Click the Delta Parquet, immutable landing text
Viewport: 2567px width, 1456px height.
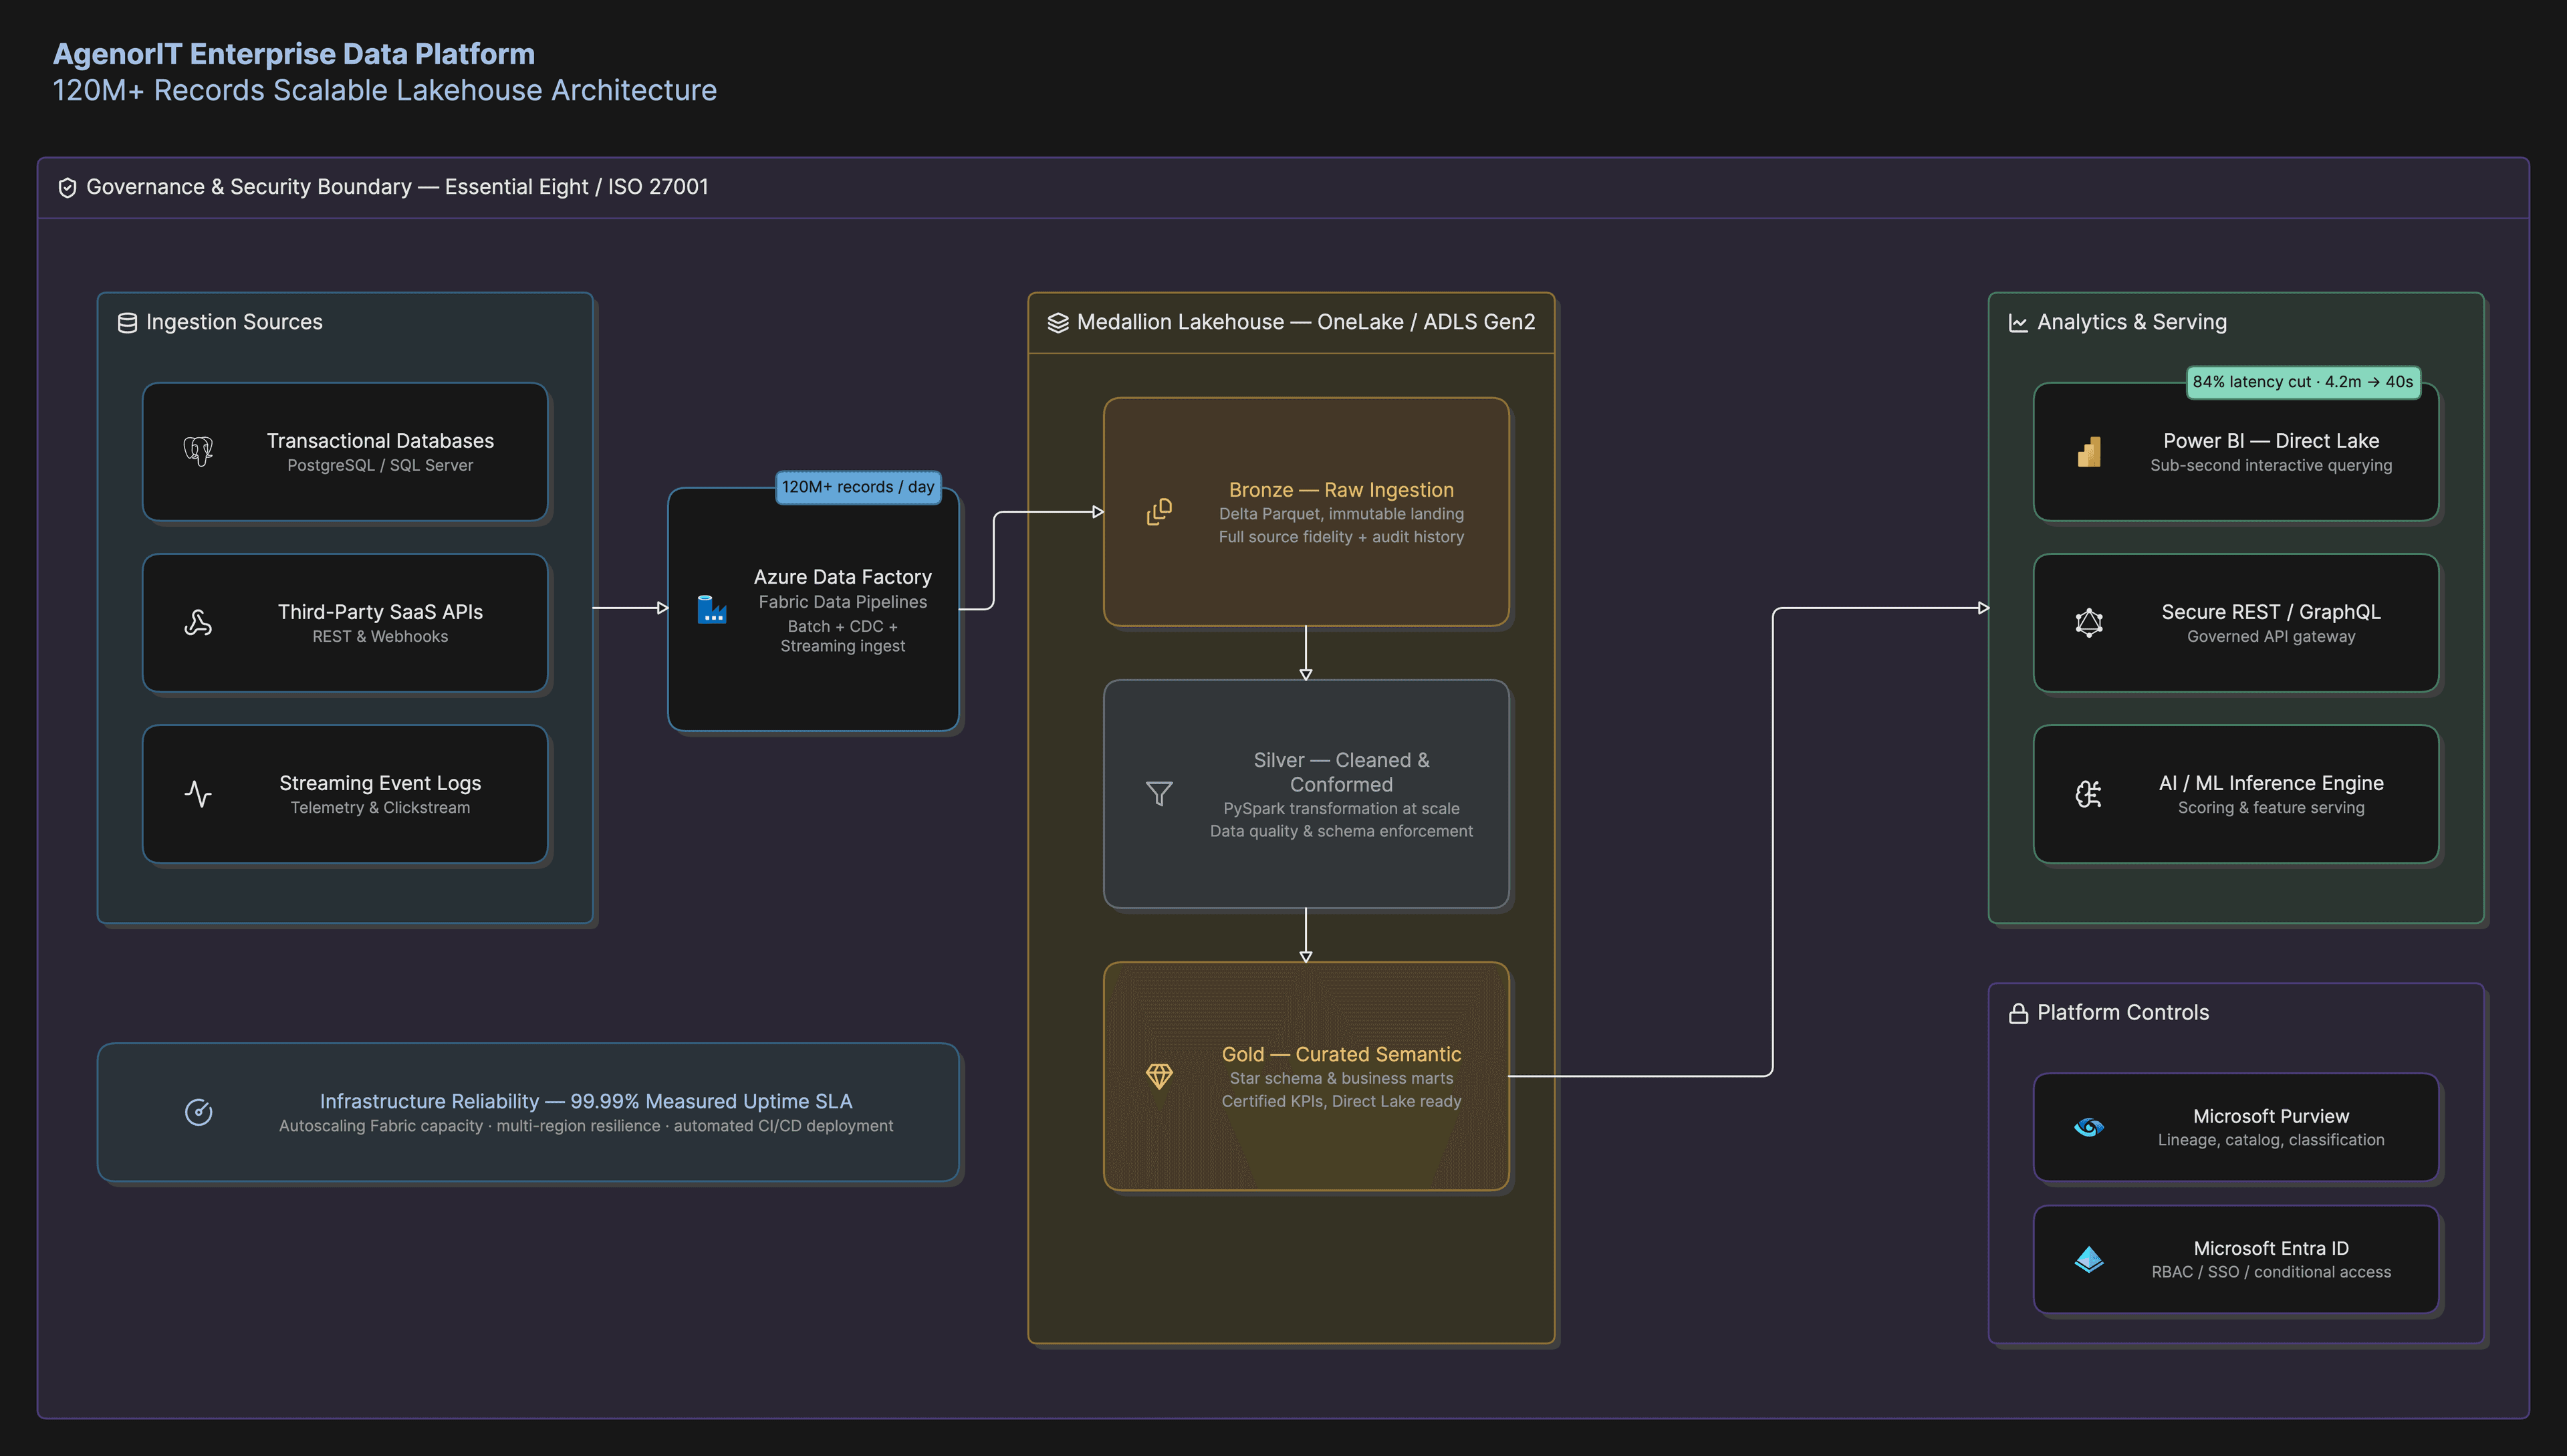tap(1341, 514)
